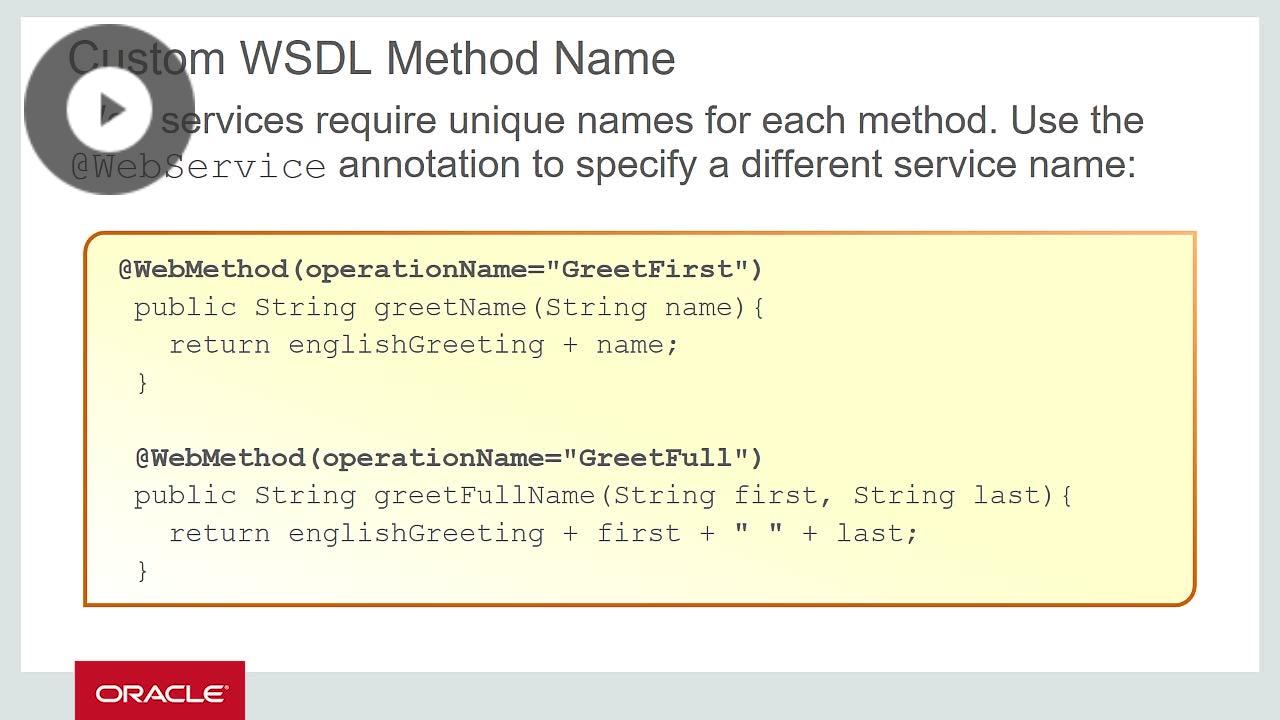Click the red Oracle logo banner

pos(159,690)
